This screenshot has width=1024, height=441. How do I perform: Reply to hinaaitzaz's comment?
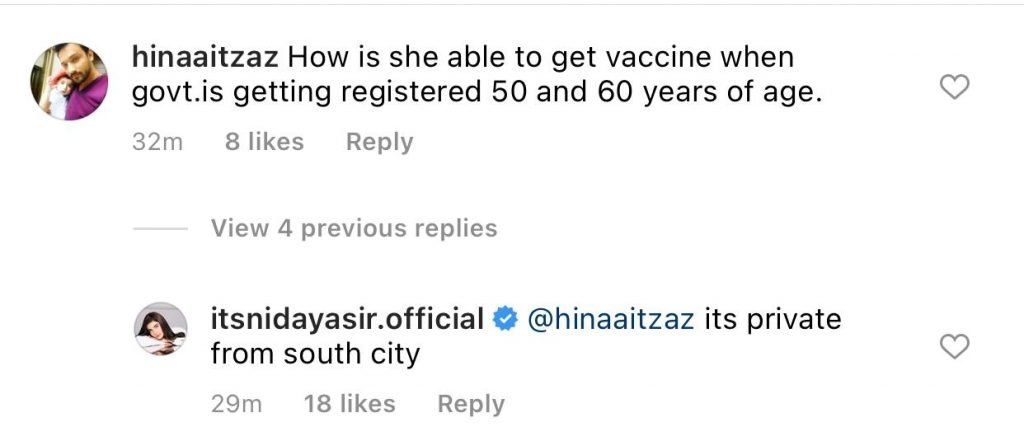click(379, 143)
